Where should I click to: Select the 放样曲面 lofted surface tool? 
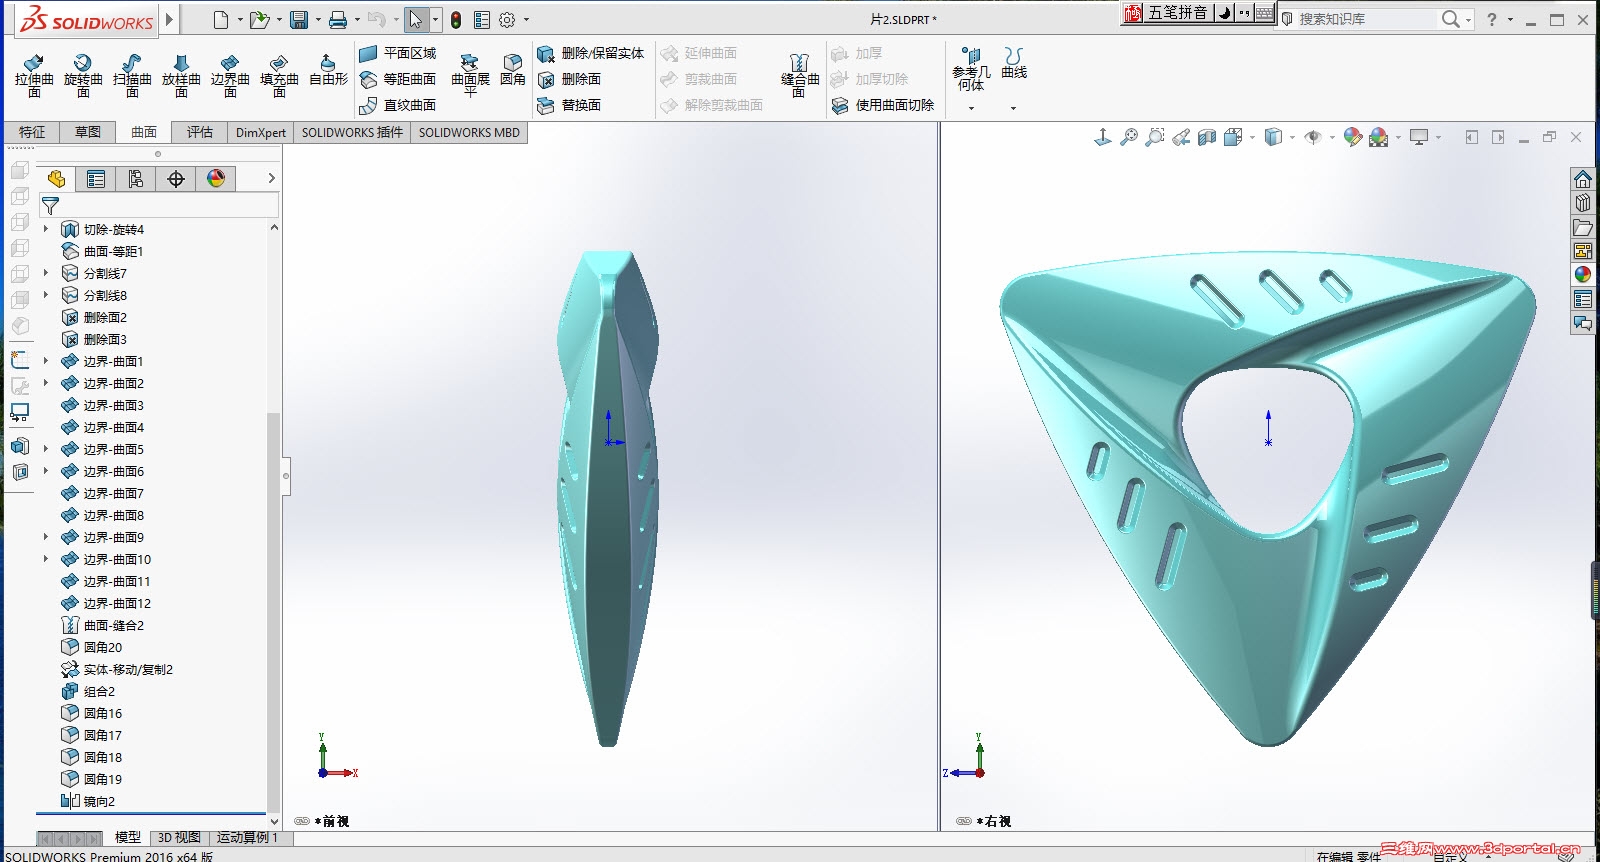(x=181, y=75)
